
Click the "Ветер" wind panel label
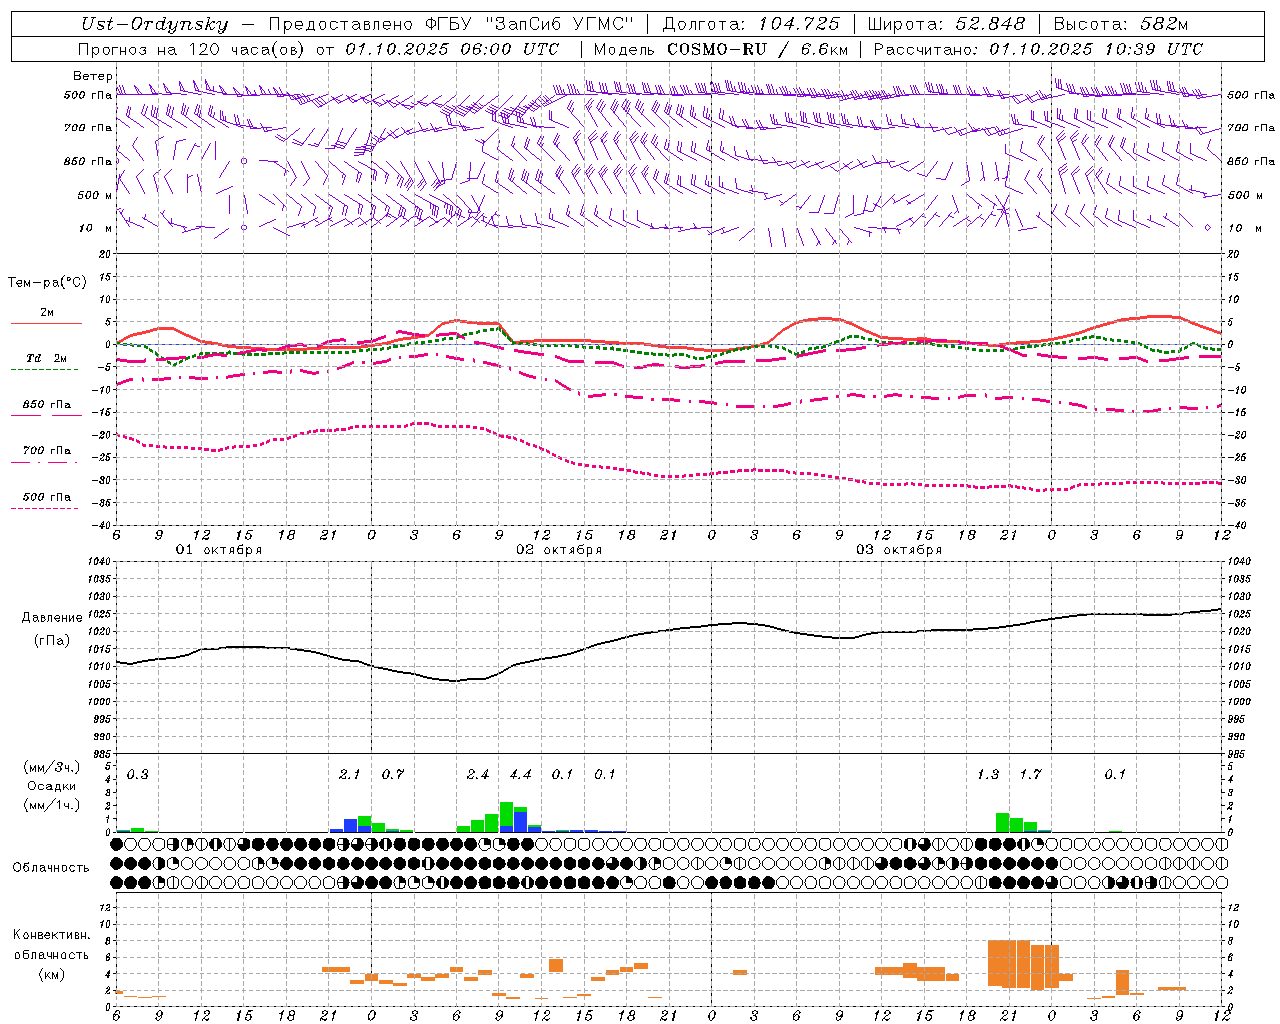coord(92,76)
